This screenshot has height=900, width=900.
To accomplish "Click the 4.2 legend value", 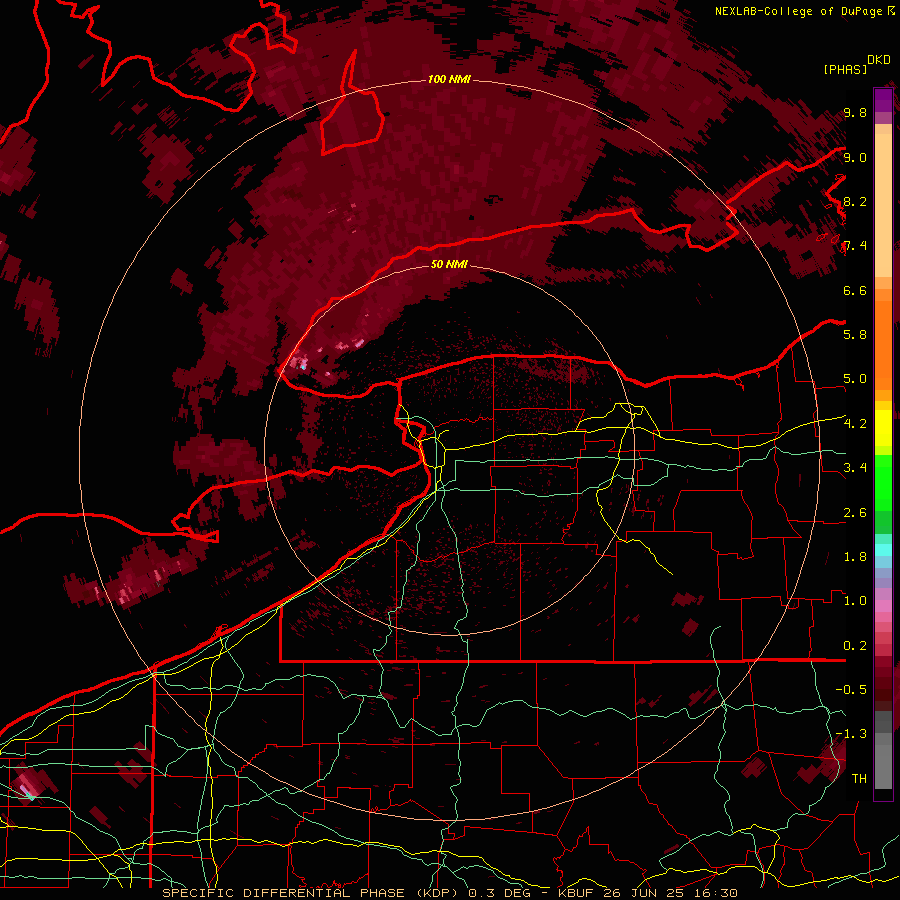I will 855,424.
